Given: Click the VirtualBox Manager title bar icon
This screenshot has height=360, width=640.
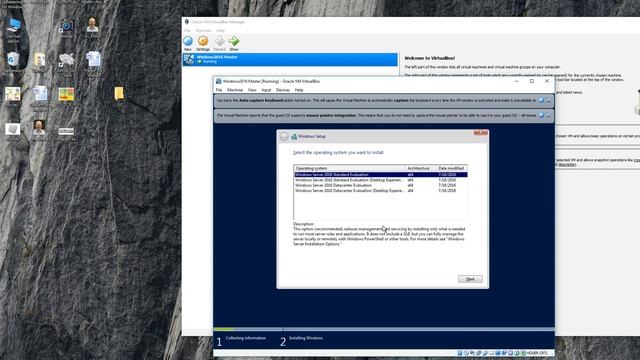Looking at the screenshot, I should pos(187,22).
